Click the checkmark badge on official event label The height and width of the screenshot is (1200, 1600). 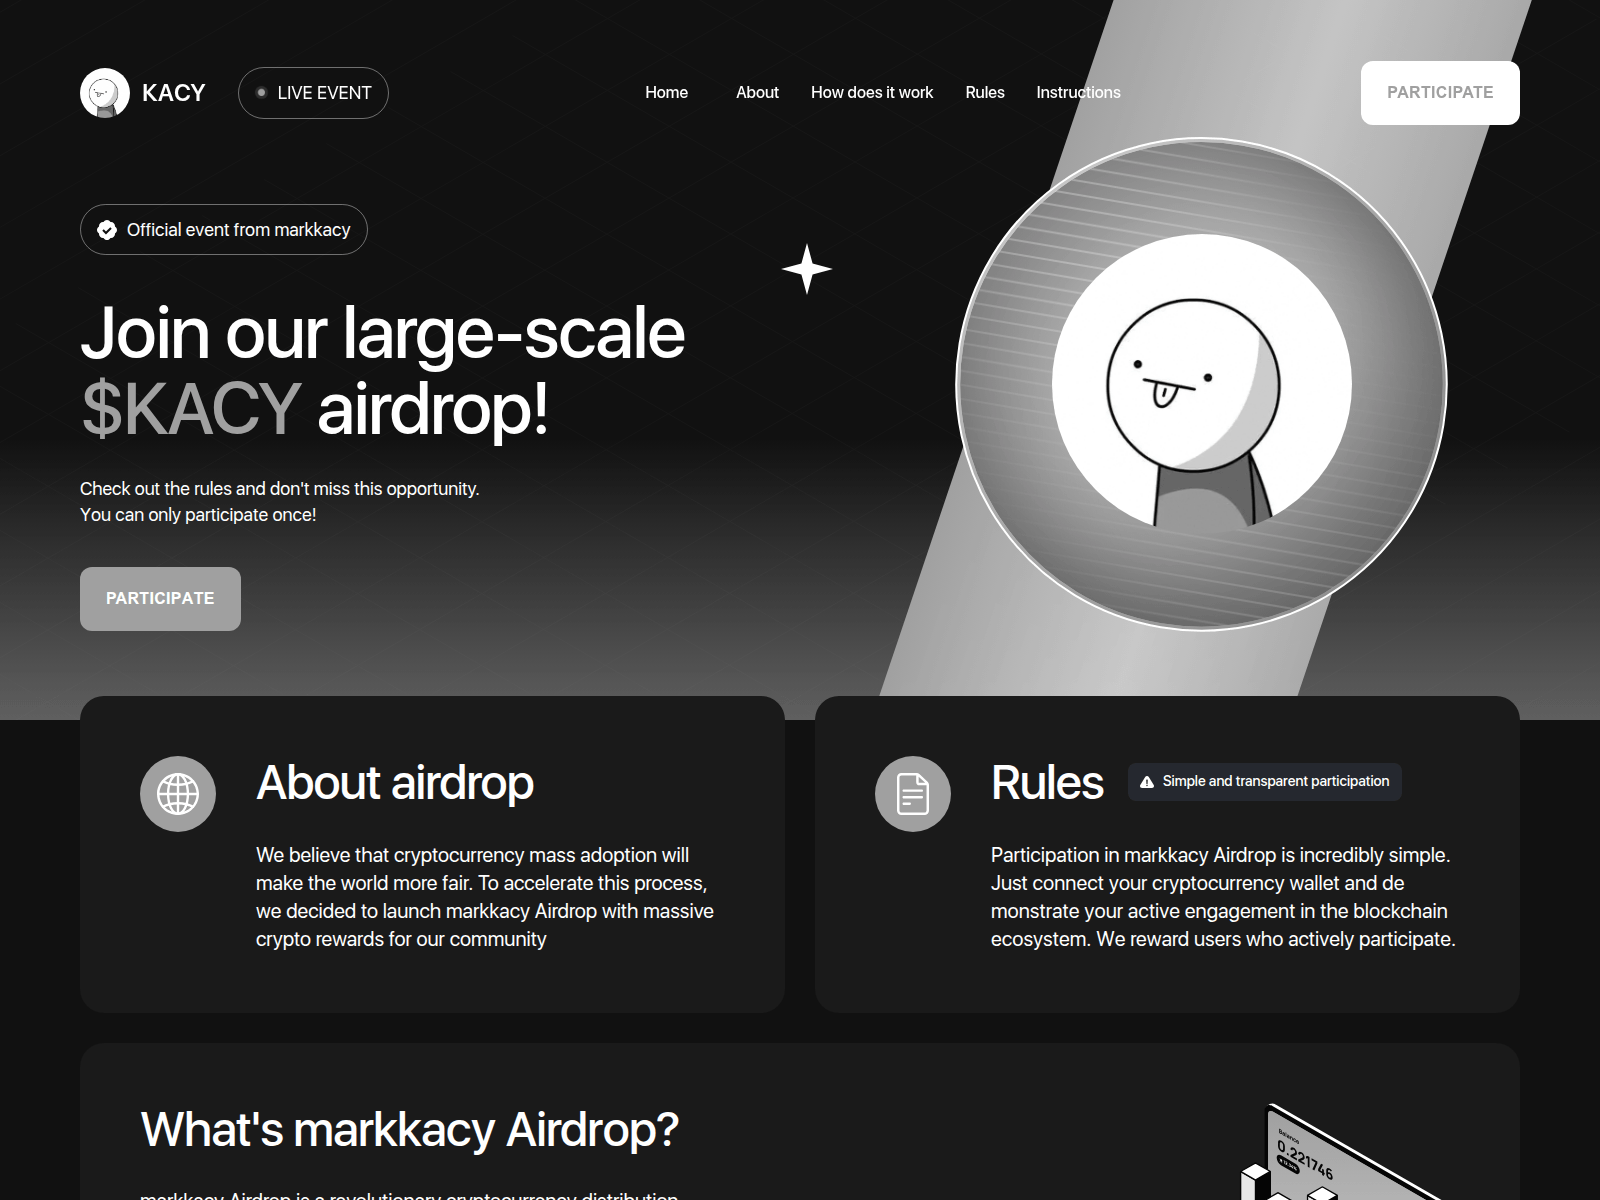[105, 229]
